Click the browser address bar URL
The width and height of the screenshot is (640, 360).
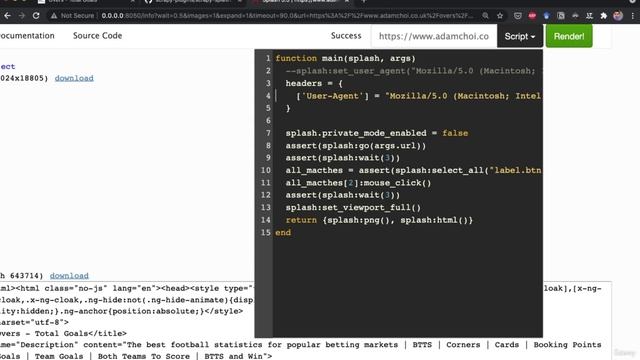[287, 16]
